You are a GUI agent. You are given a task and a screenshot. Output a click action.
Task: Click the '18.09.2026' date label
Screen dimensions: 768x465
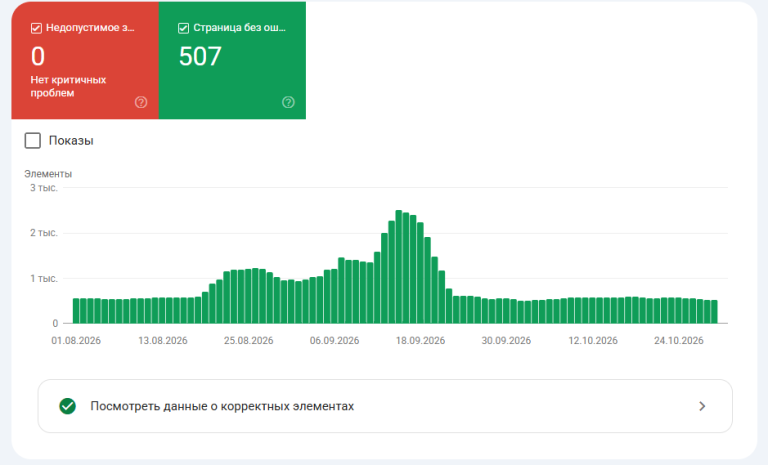(420, 341)
